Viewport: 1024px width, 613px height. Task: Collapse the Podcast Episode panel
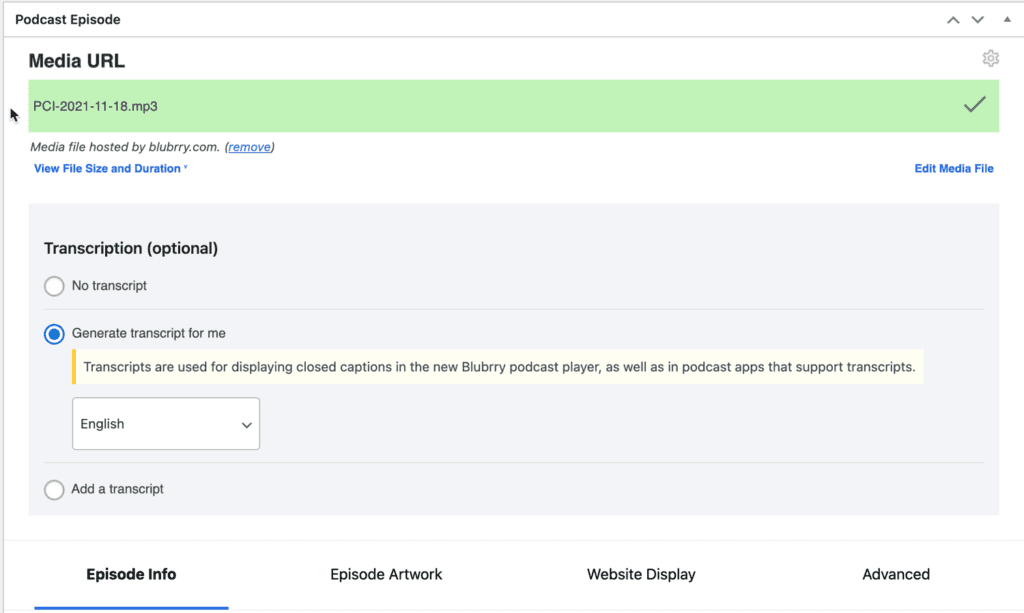click(1007, 20)
